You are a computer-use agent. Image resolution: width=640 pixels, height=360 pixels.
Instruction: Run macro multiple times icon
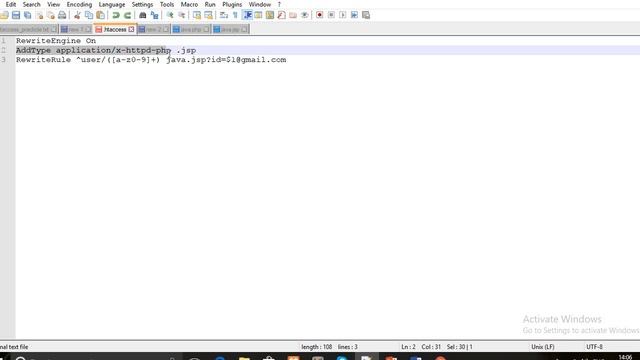pyautogui.click(x=354, y=15)
